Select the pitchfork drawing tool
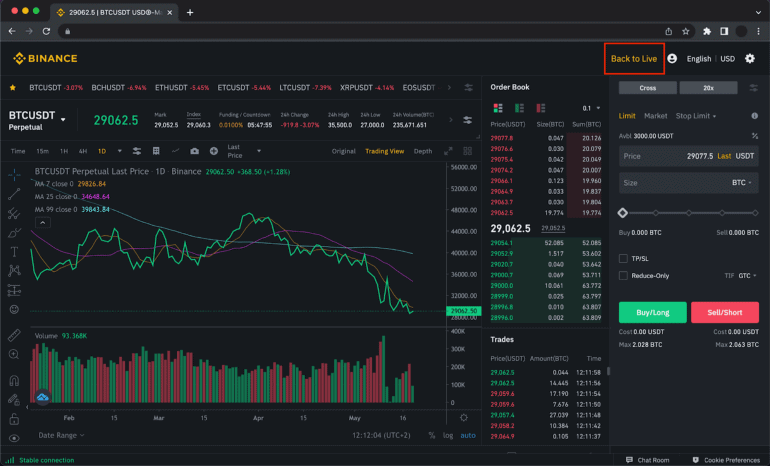This screenshot has width=770, height=466. [14, 213]
